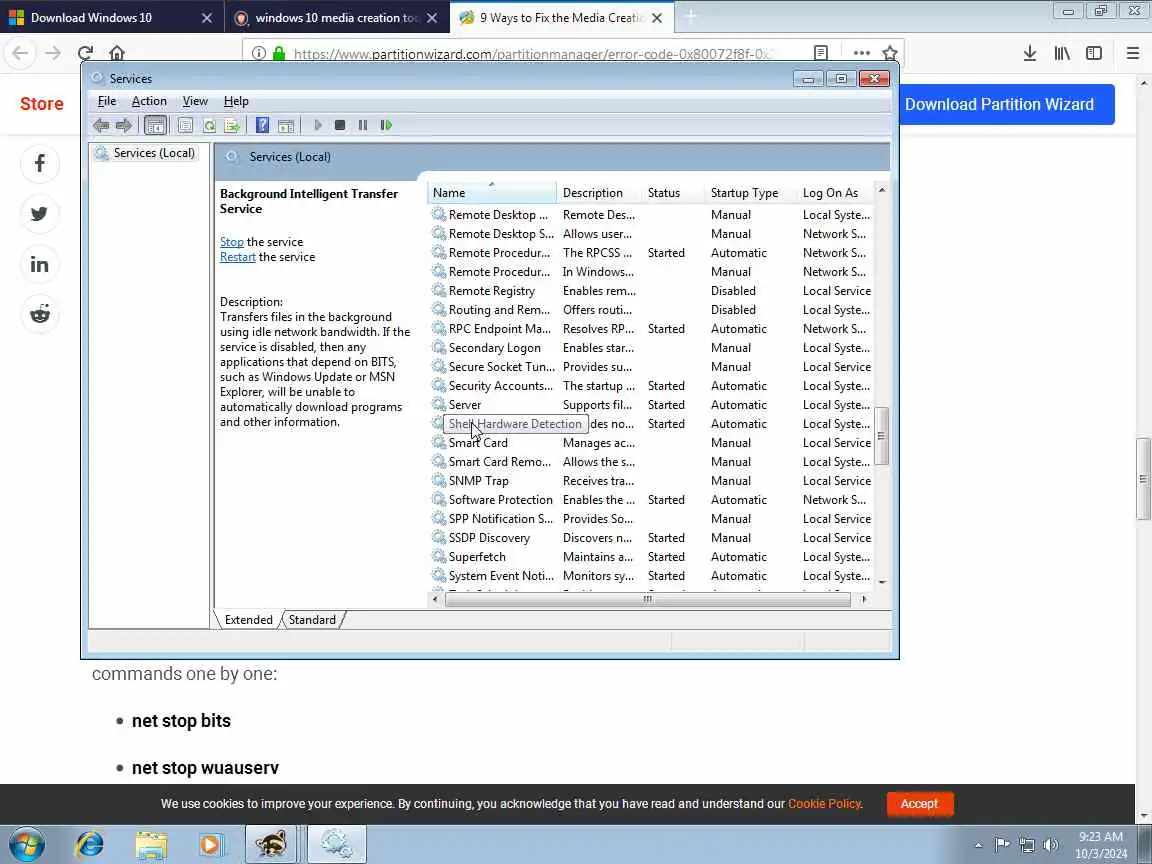Open new tab plus button

coord(690,17)
